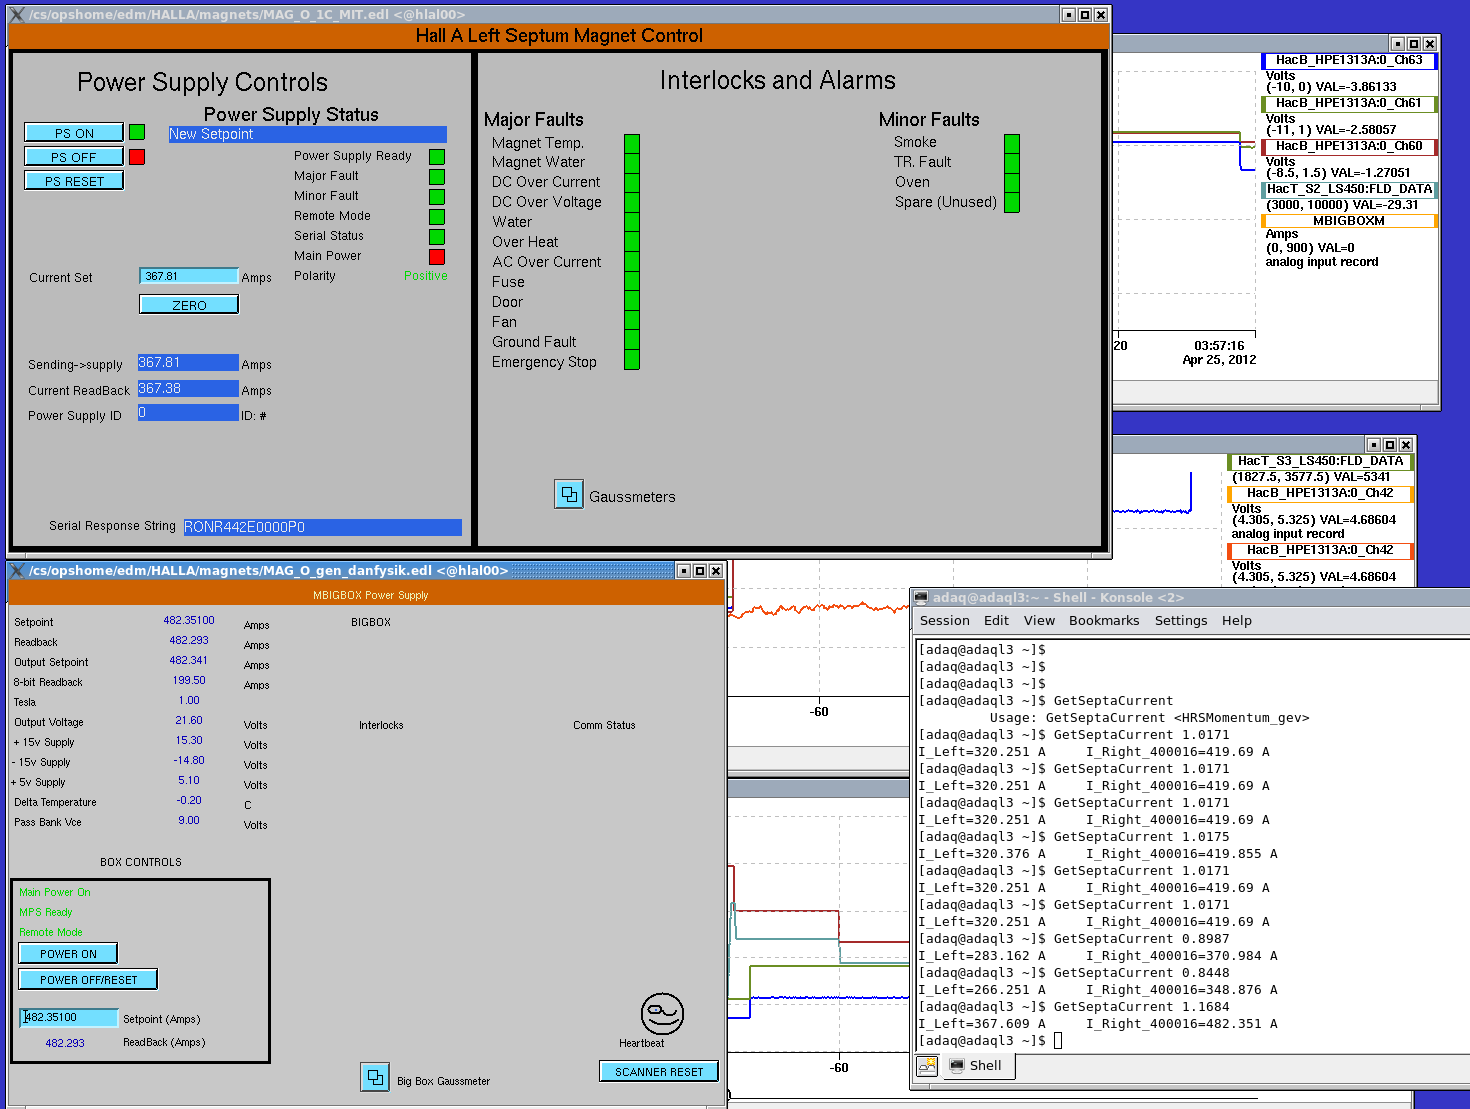Maximize the Septum Magnet Control window
This screenshot has height=1109, width=1470.
click(1085, 15)
